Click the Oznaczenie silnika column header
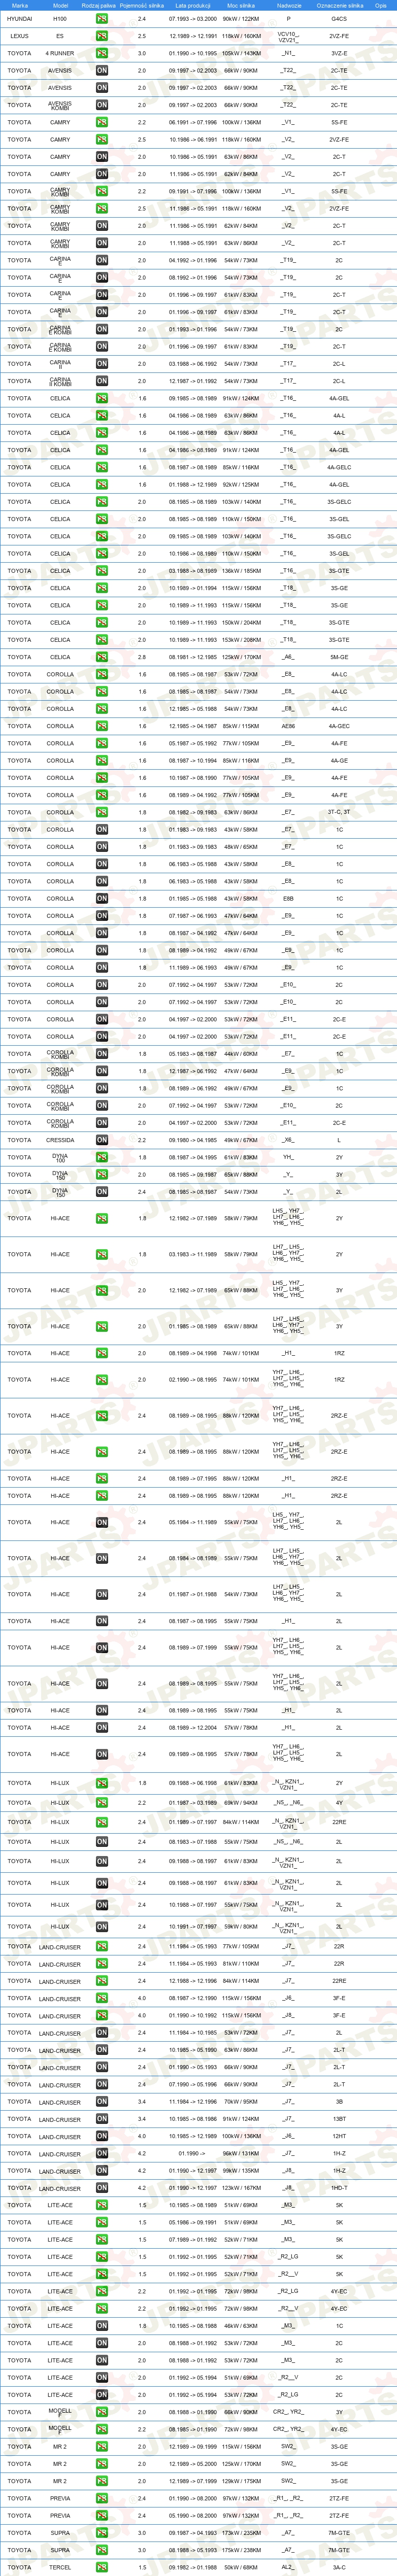This screenshot has width=397, height=2576. click(x=340, y=5)
